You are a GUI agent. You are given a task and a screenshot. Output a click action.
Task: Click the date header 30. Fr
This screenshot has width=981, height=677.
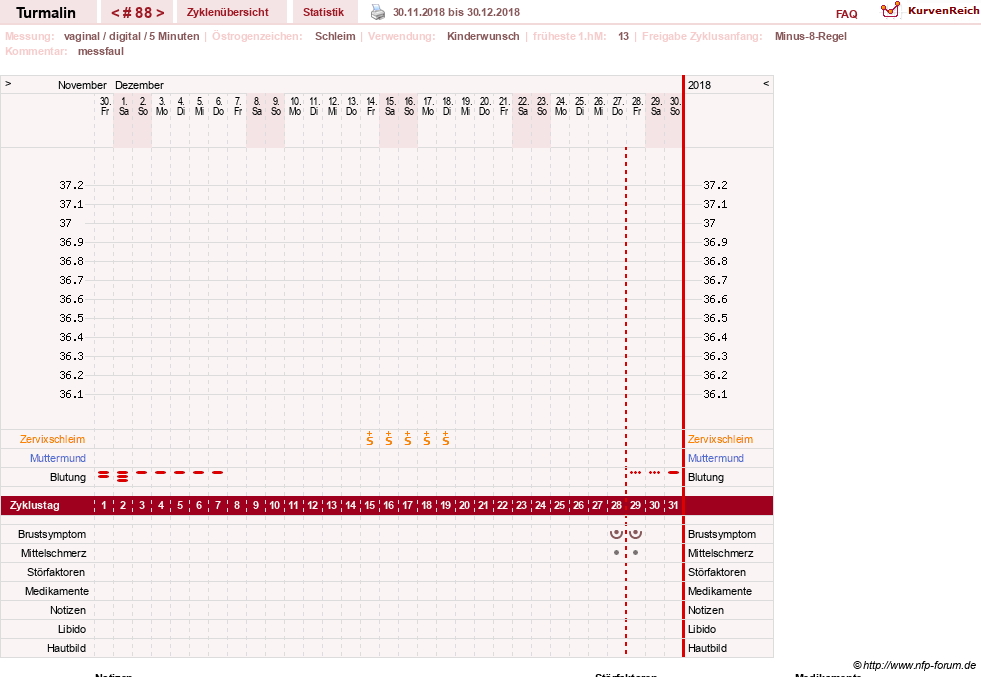click(105, 106)
